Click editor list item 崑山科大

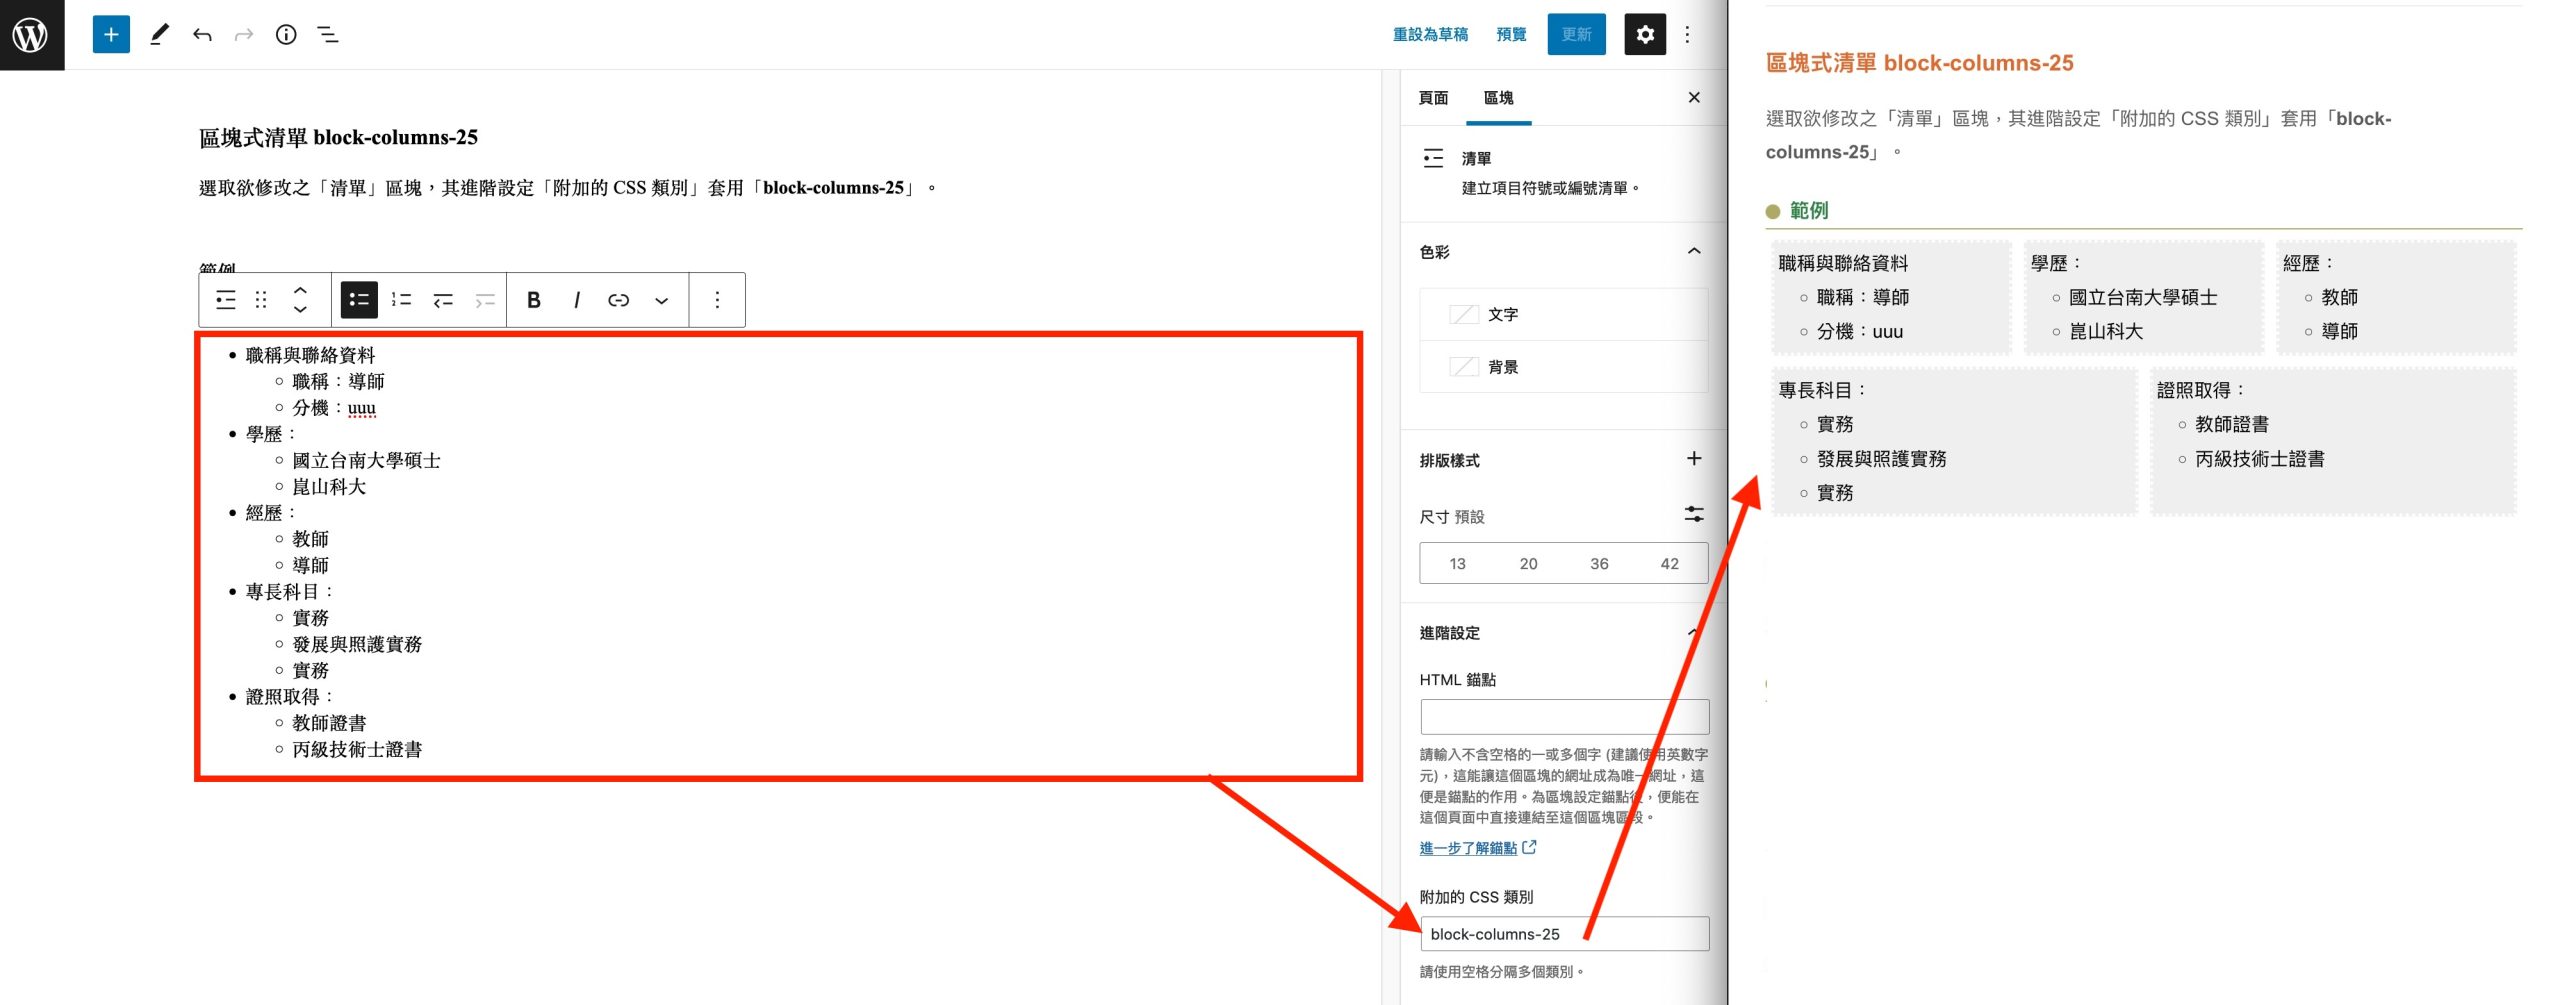point(329,487)
